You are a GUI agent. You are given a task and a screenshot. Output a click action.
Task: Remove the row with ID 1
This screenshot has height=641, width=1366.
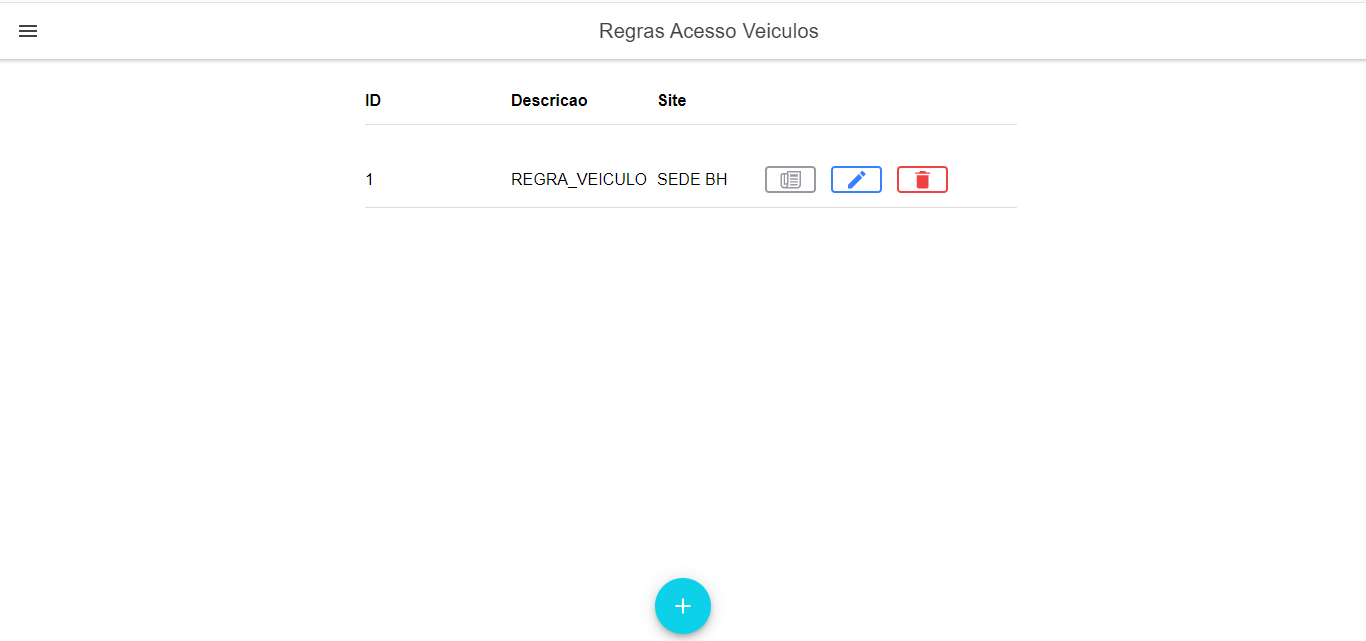[x=922, y=180]
